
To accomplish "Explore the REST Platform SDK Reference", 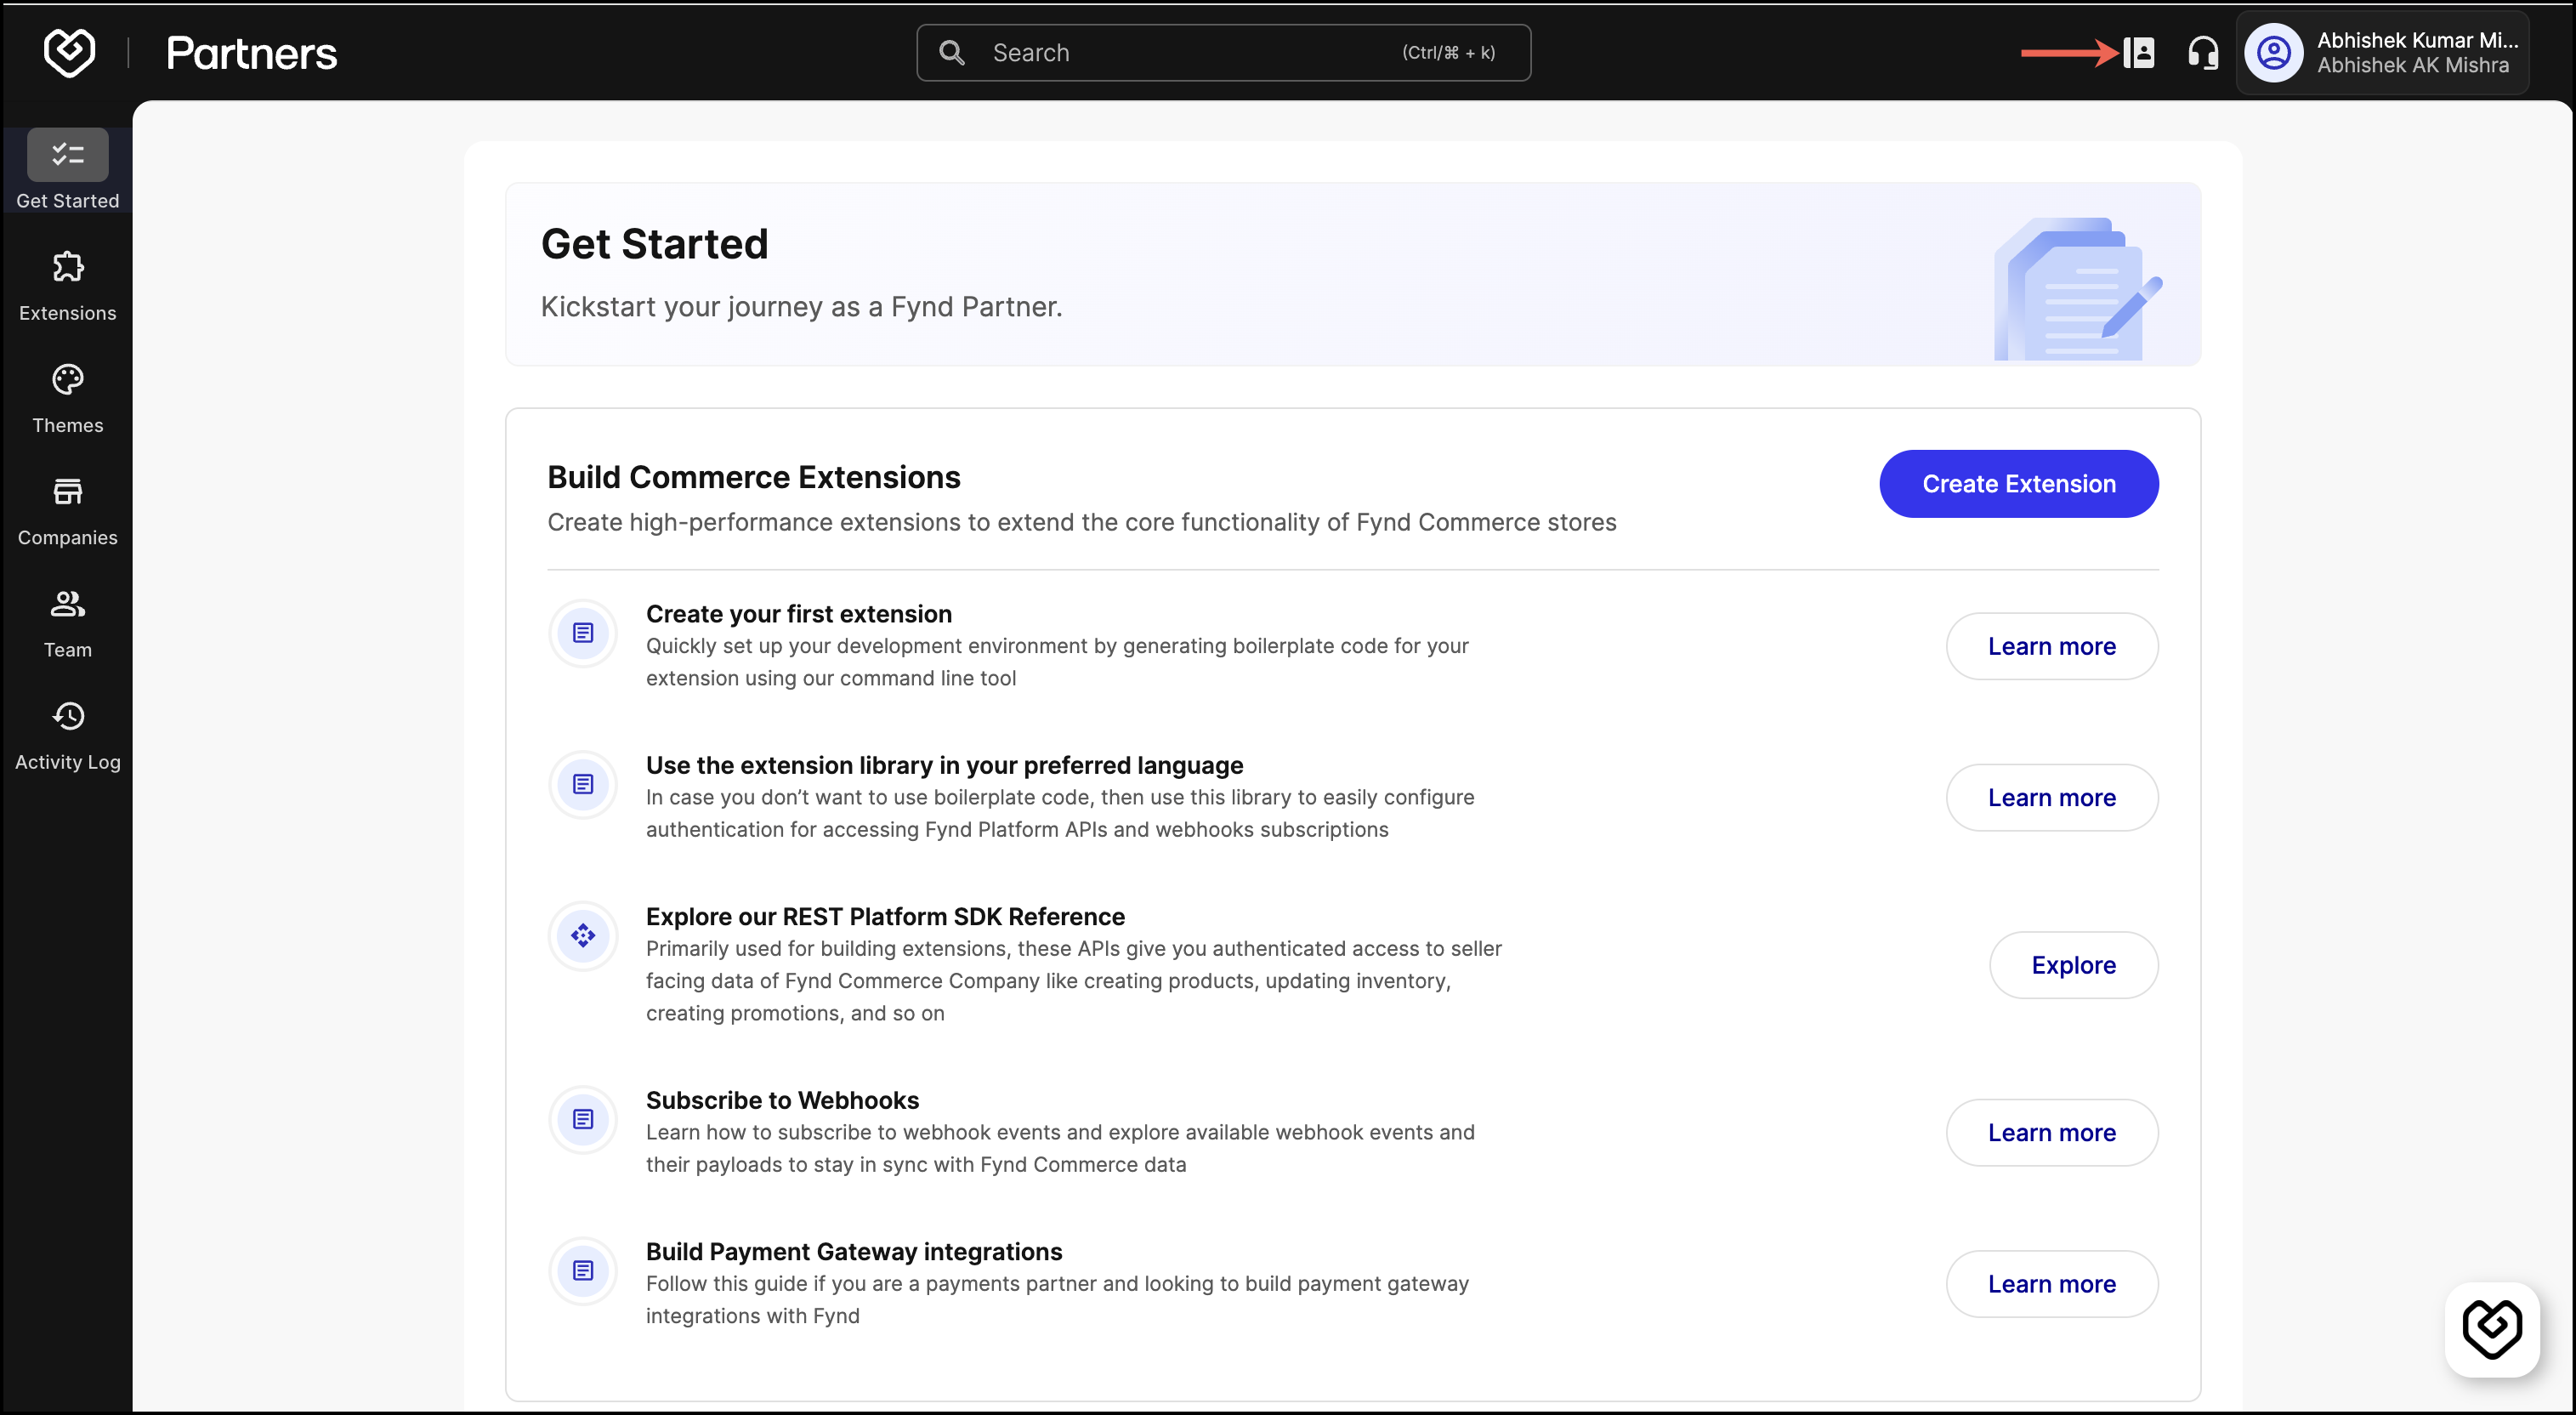I will 2074,965.
